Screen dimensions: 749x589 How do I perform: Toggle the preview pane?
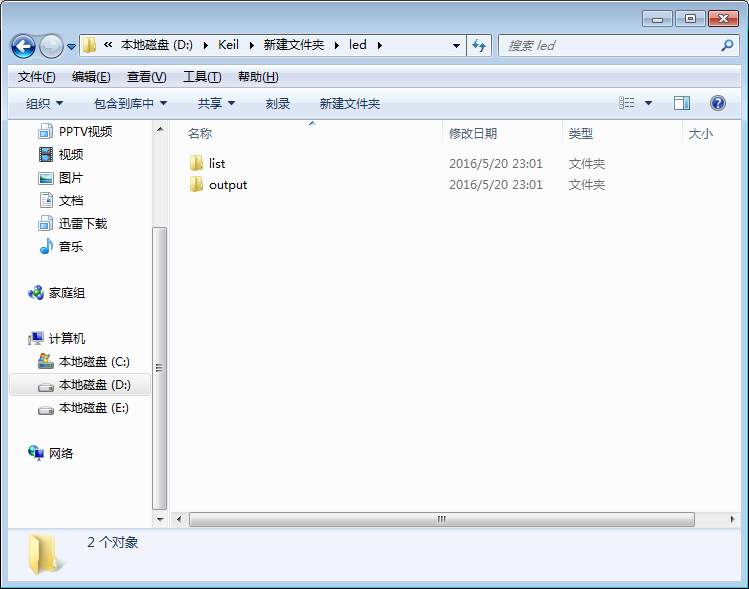tap(682, 103)
